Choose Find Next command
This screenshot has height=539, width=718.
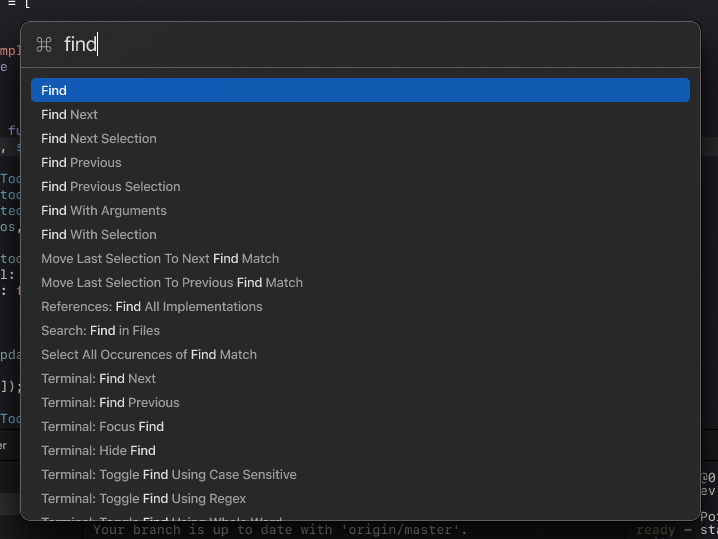point(360,114)
